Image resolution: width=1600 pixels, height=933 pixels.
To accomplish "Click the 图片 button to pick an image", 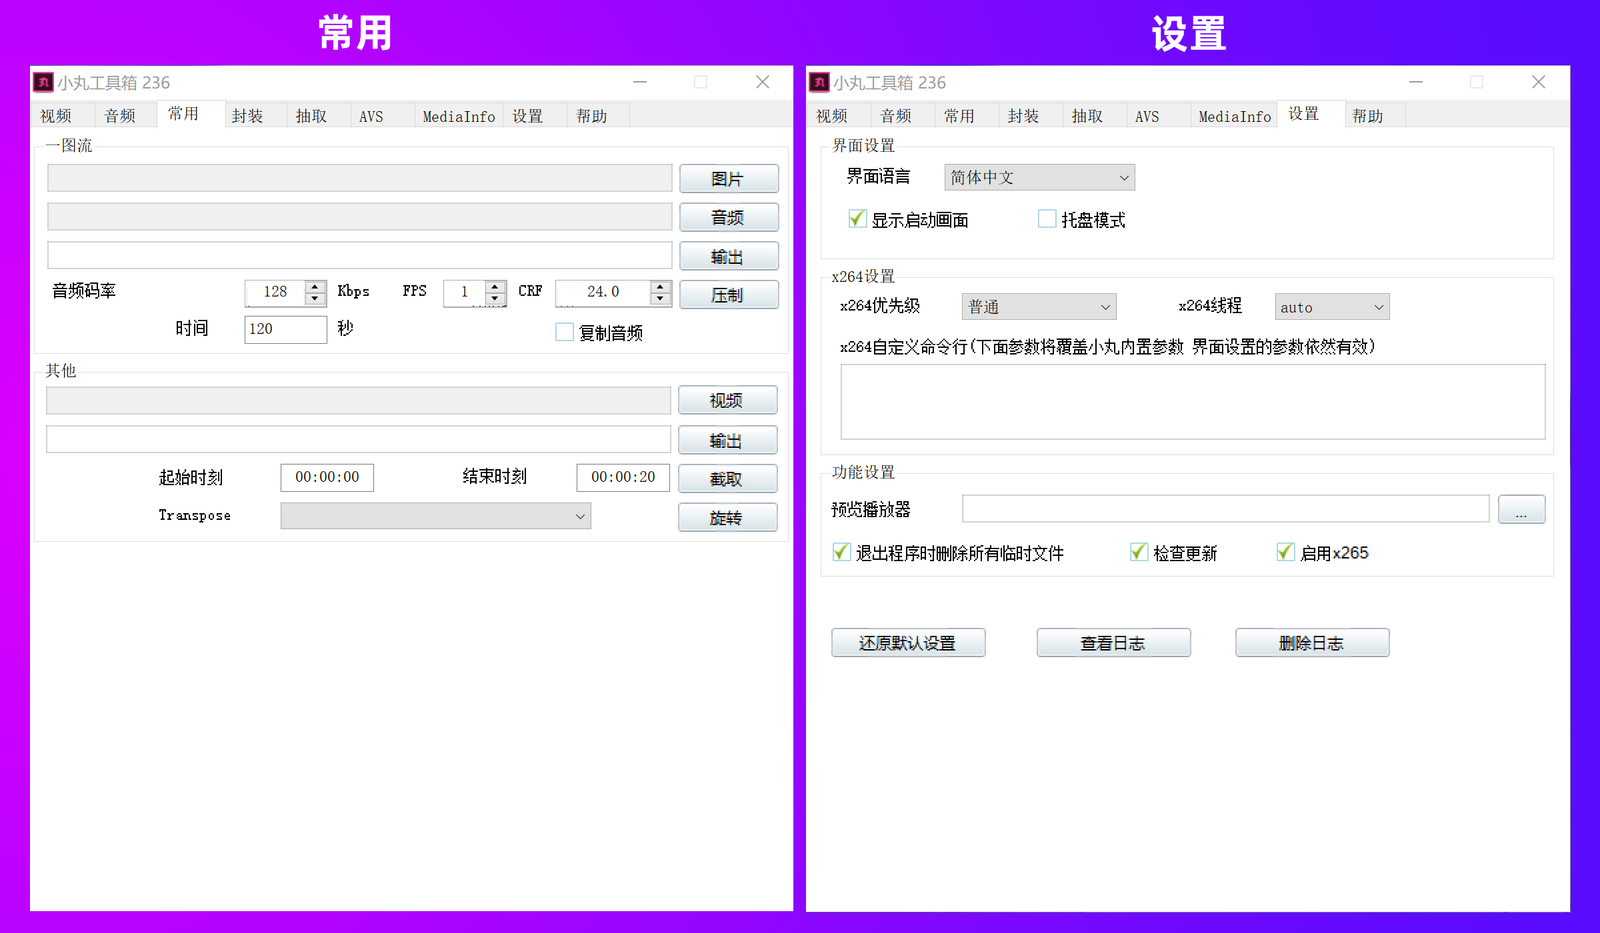I will (x=729, y=178).
